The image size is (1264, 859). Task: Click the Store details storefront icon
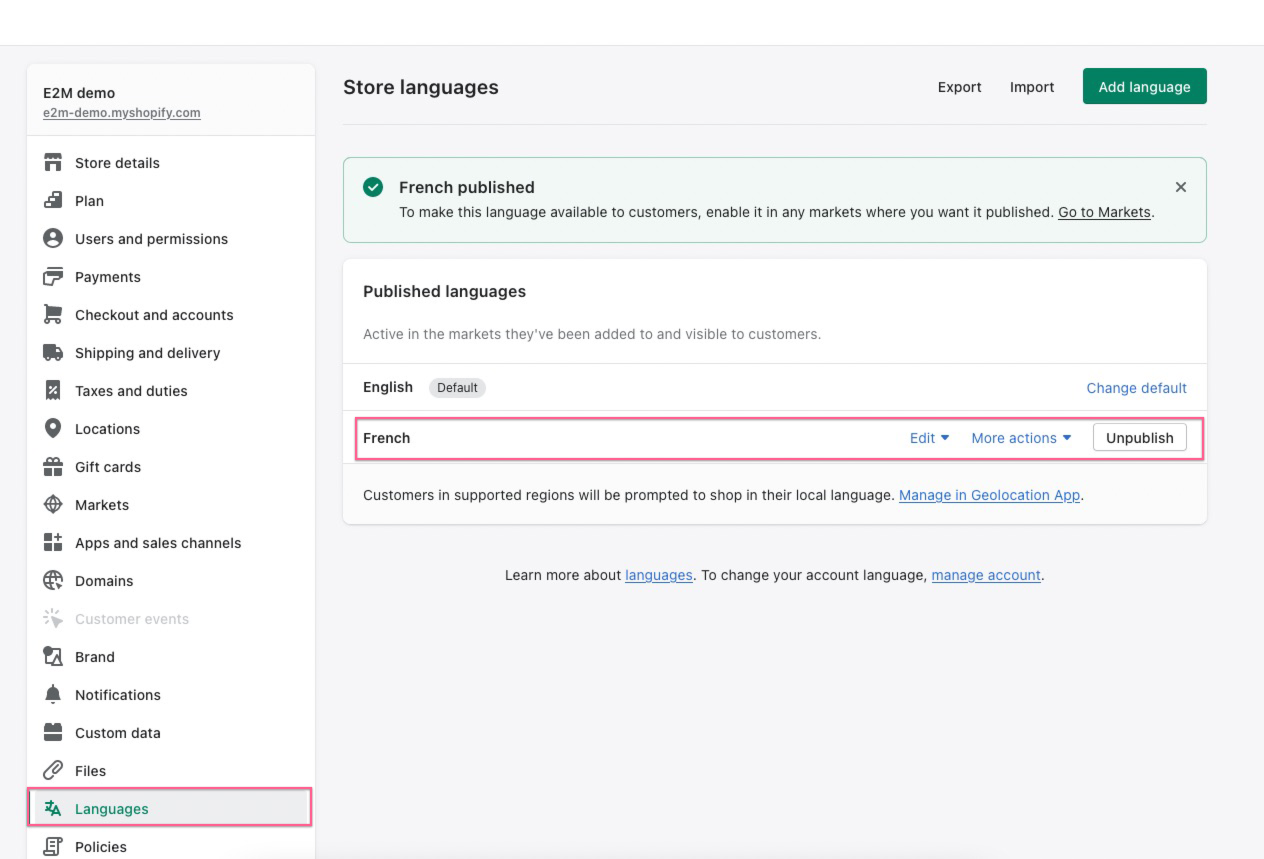click(x=53, y=163)
